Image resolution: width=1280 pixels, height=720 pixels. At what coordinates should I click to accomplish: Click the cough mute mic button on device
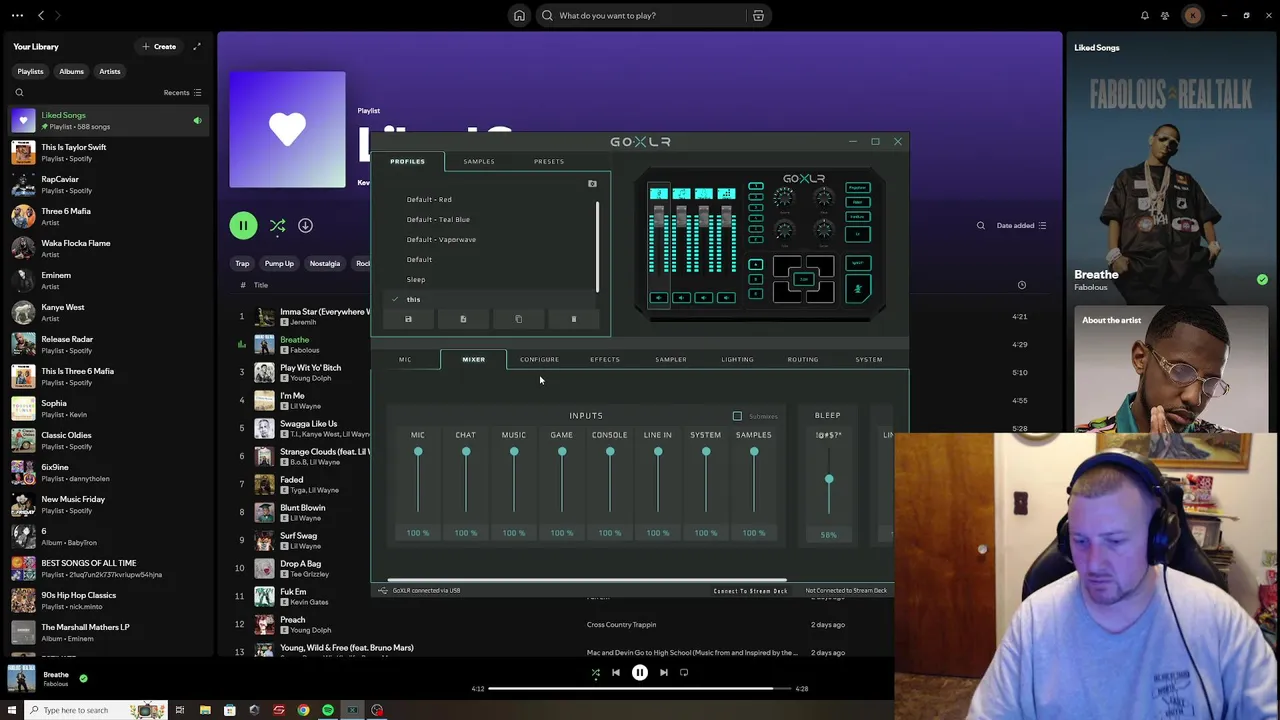pos(858,289)
